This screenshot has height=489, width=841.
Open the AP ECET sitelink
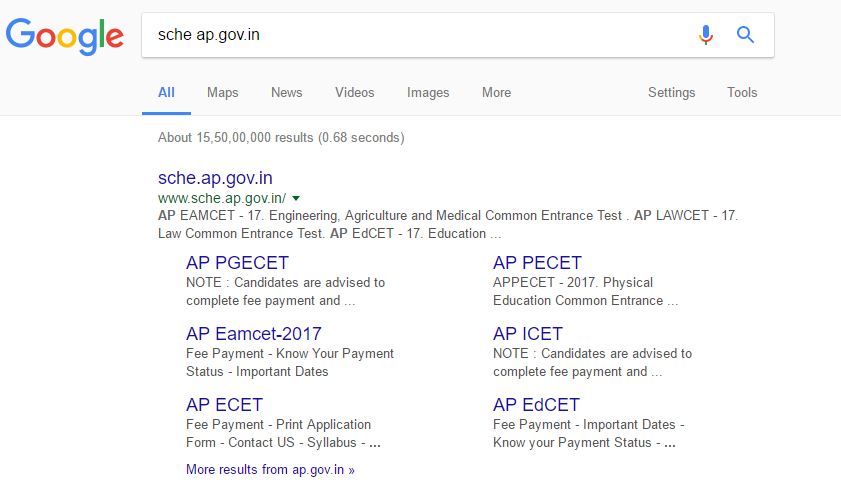pos(224,405)
